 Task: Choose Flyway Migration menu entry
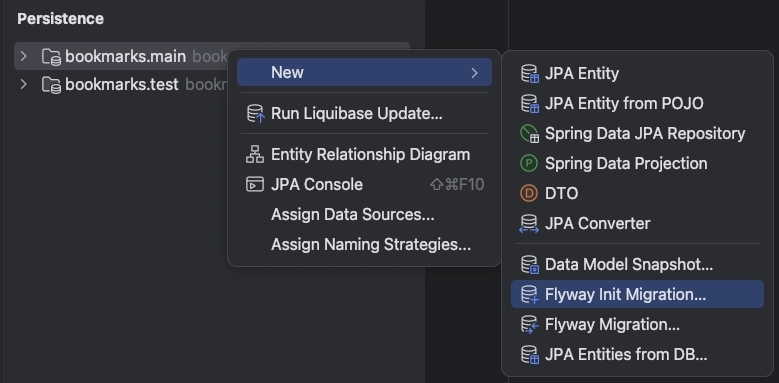tap(637, 324)
